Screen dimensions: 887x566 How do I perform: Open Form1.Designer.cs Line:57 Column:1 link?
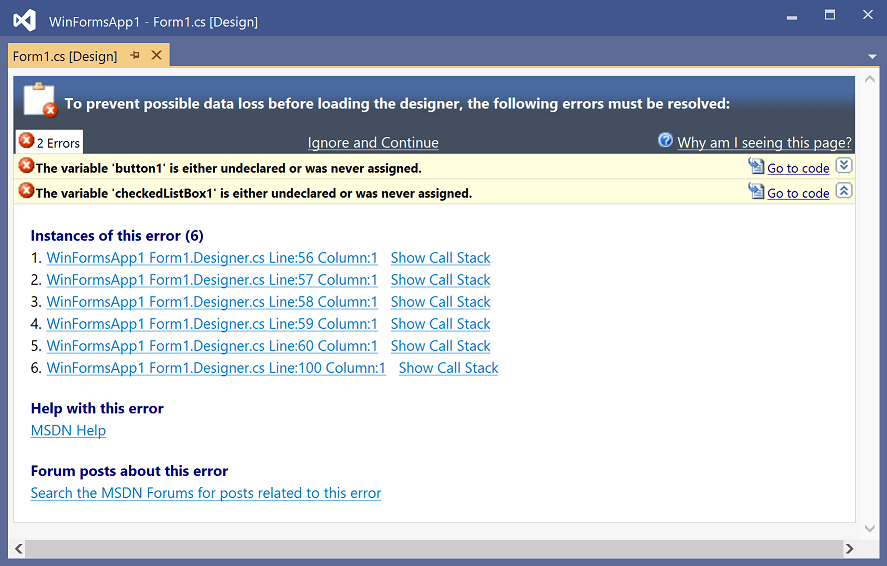coord(212,280)
